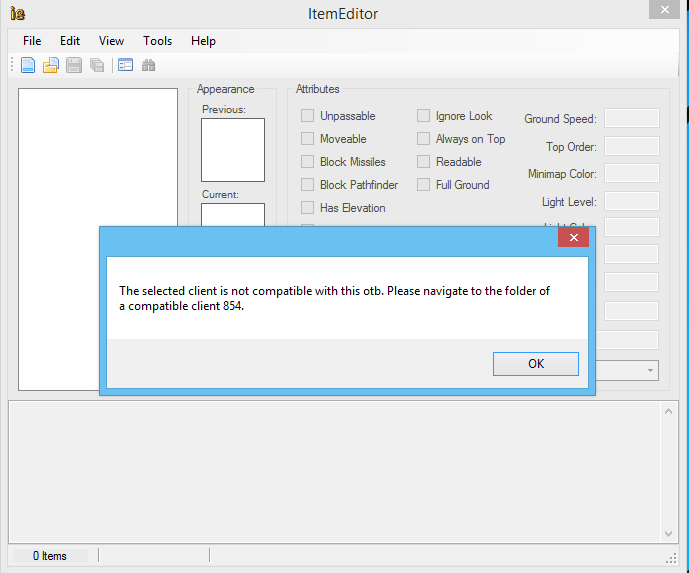This screenshot has width=689, height=573.
Task: Click the New file toolbar icon
Action: tap(28, 65)
